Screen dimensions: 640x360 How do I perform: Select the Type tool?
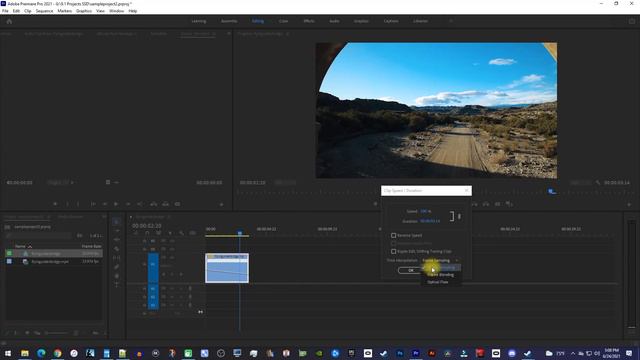[116, 285]
